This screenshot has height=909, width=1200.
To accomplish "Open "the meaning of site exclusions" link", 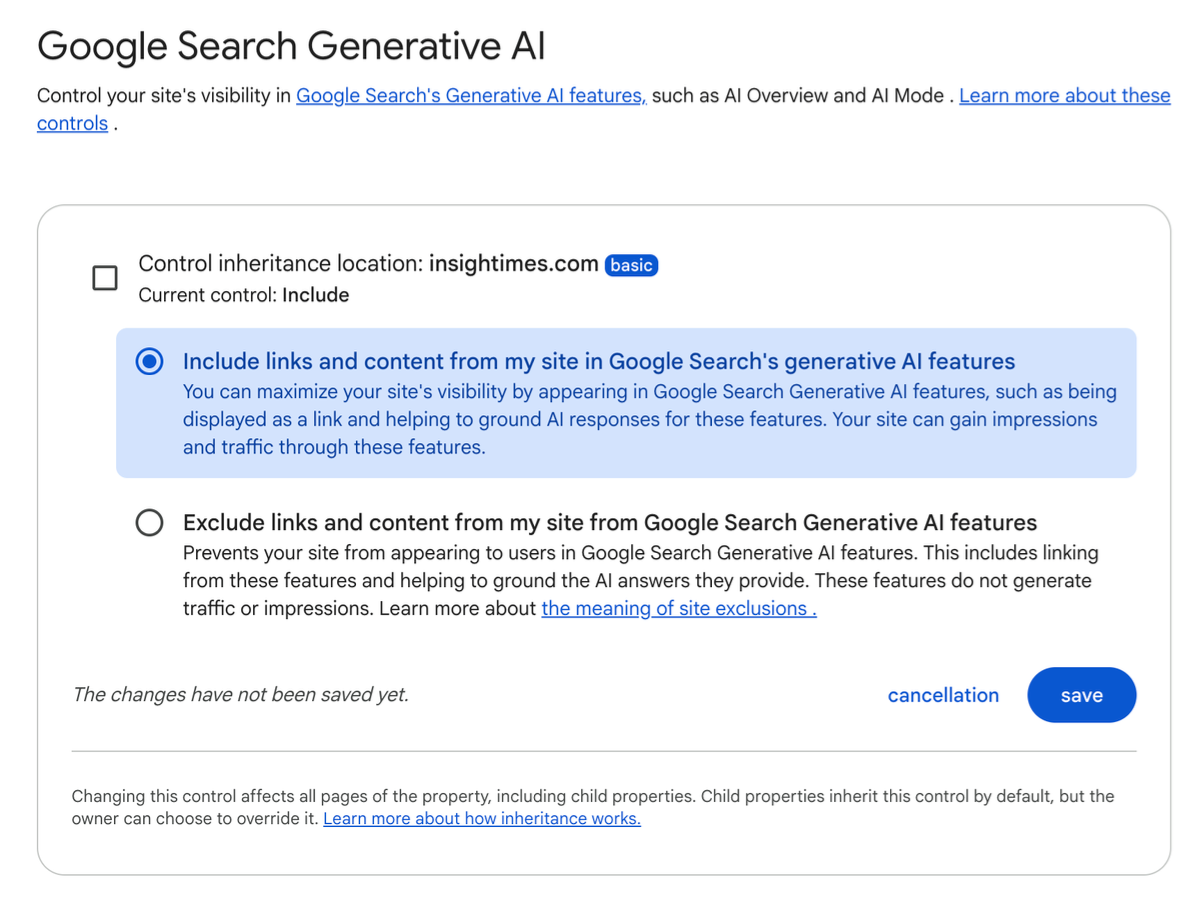I will click(x=679, y=608).
